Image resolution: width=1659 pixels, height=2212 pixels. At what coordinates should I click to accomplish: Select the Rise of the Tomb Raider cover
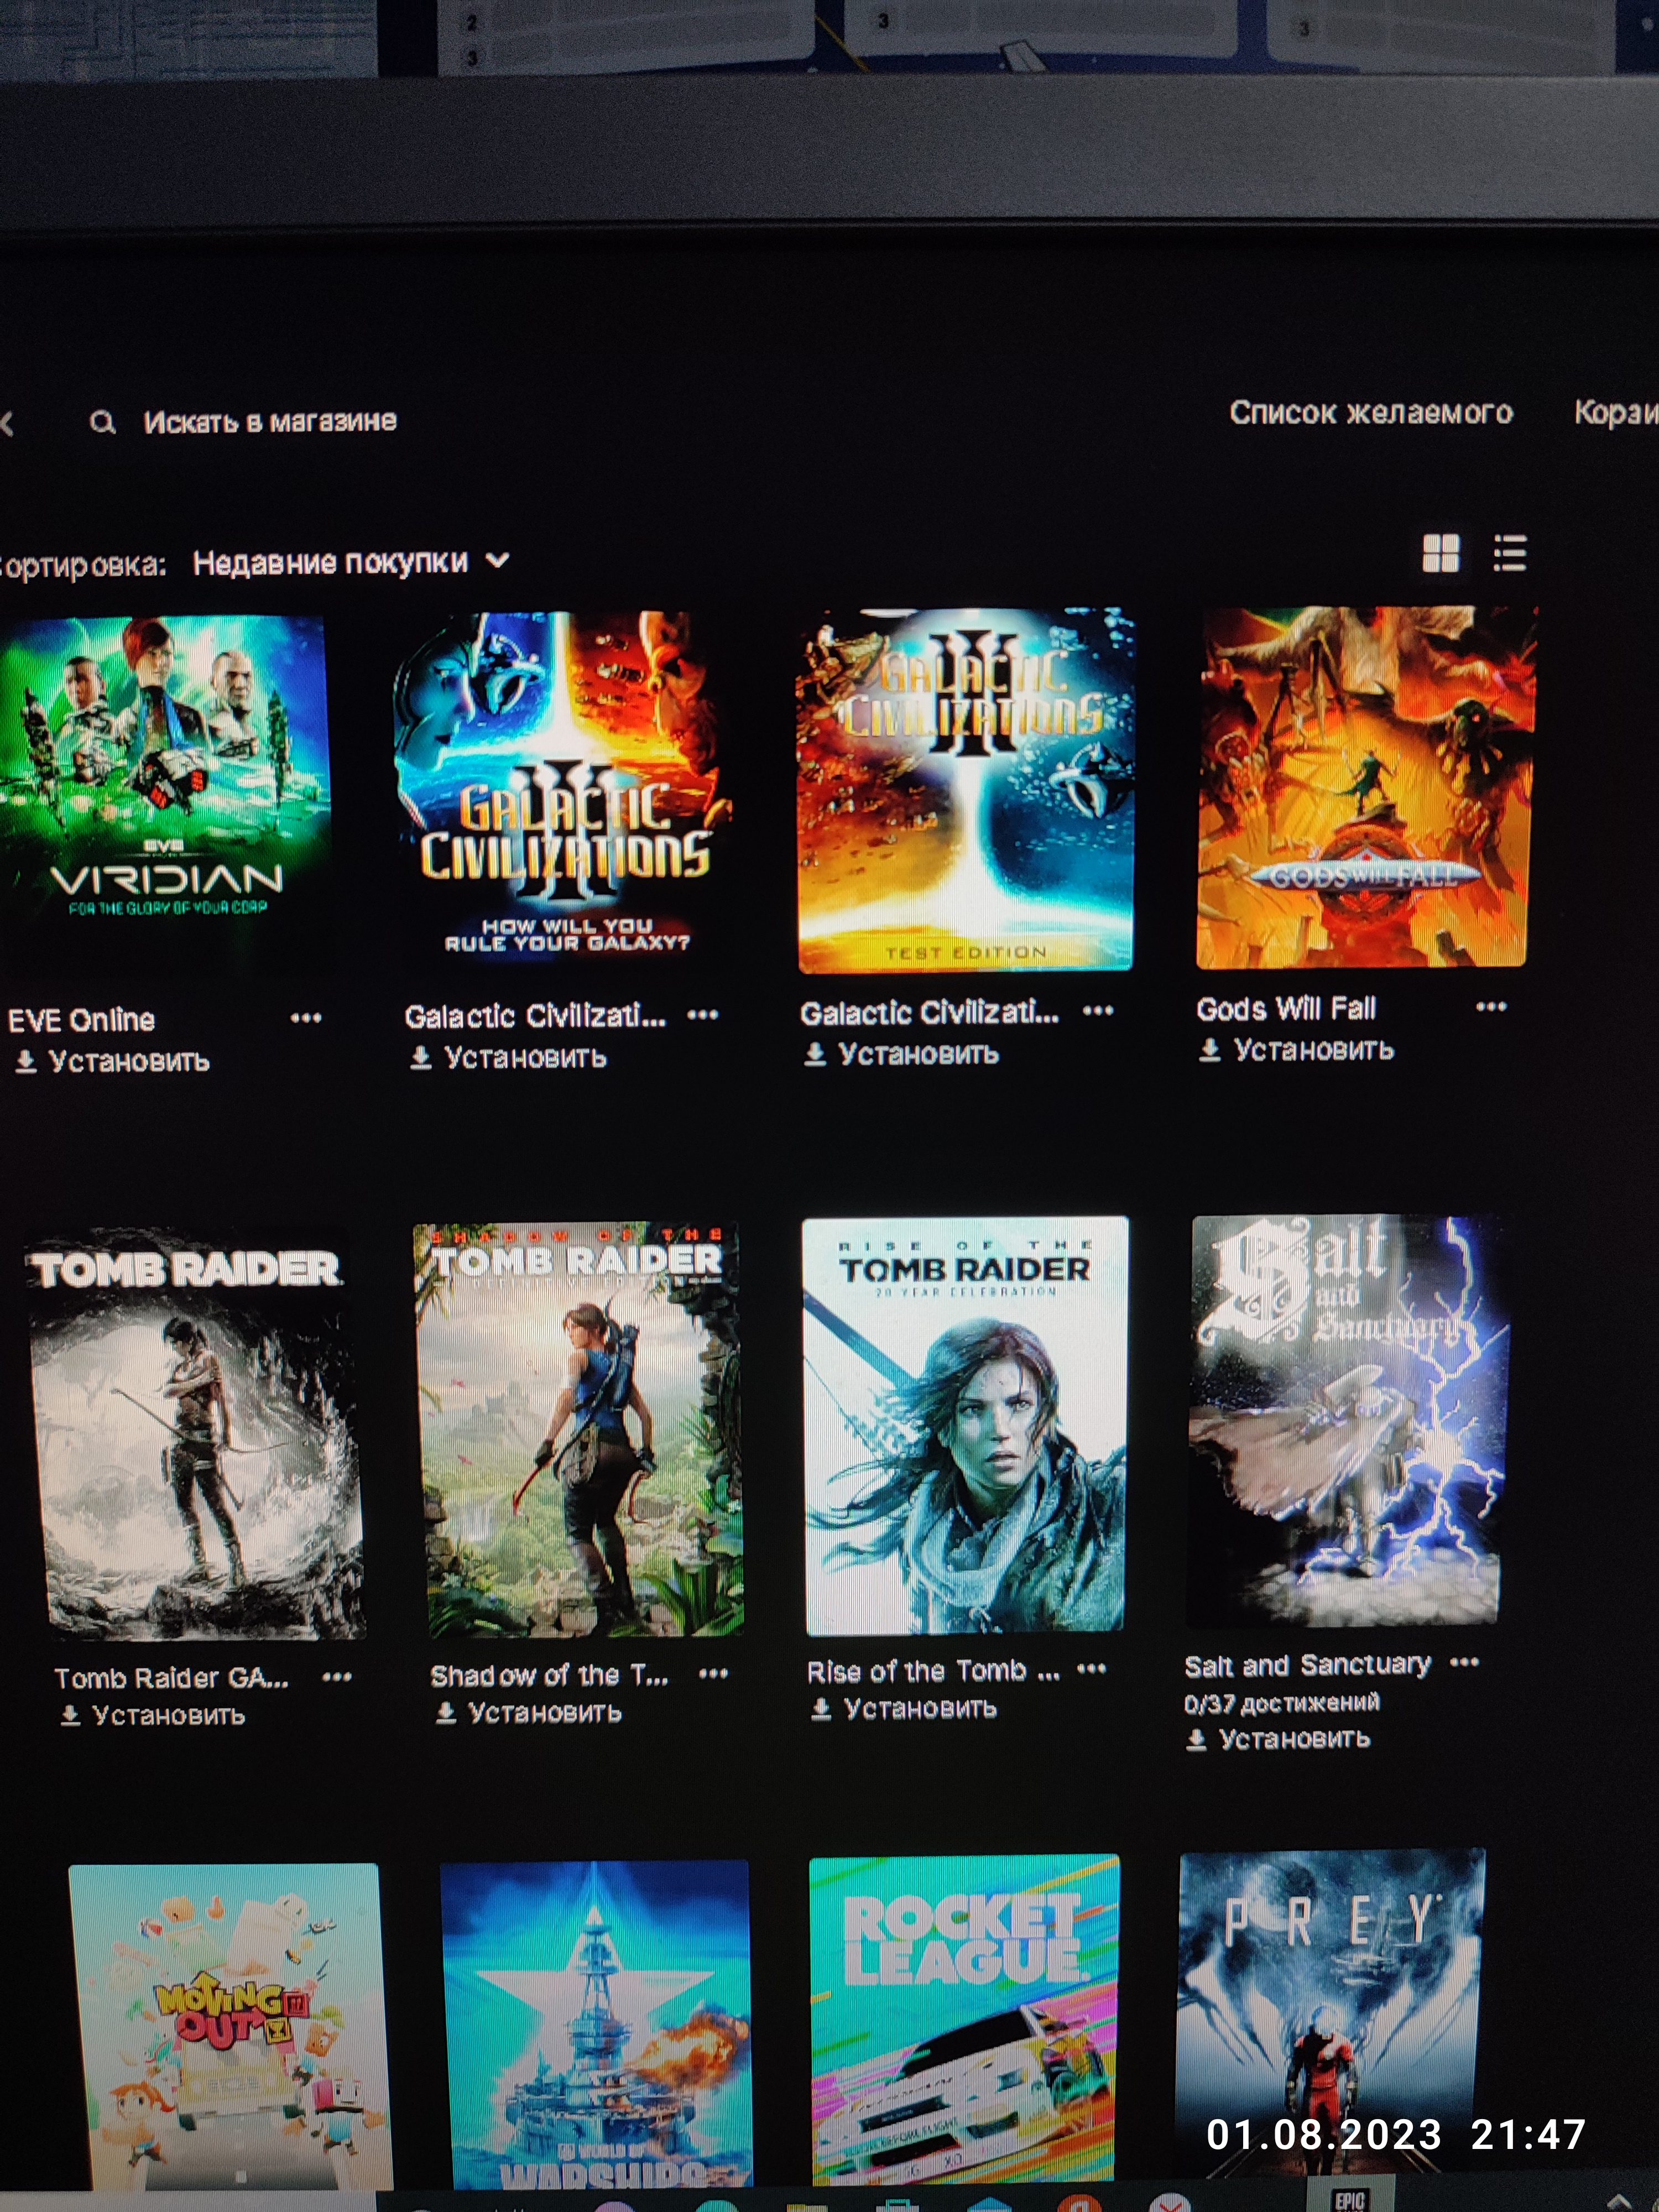[x=965, y=1425]
